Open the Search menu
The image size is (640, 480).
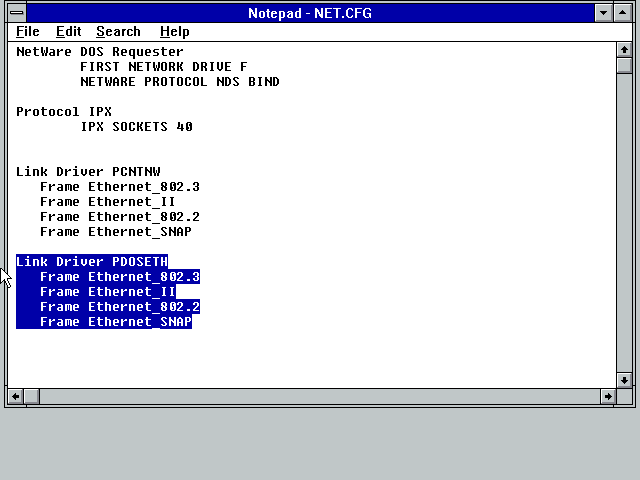pos(118,31)
